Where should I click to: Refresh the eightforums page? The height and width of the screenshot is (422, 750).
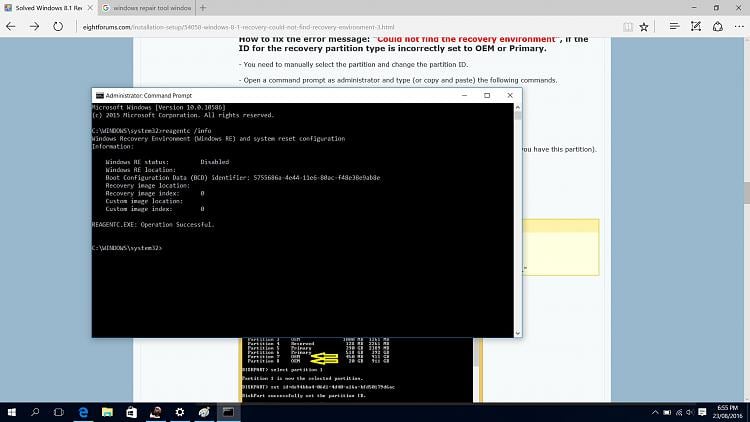[x=56, y=26]
